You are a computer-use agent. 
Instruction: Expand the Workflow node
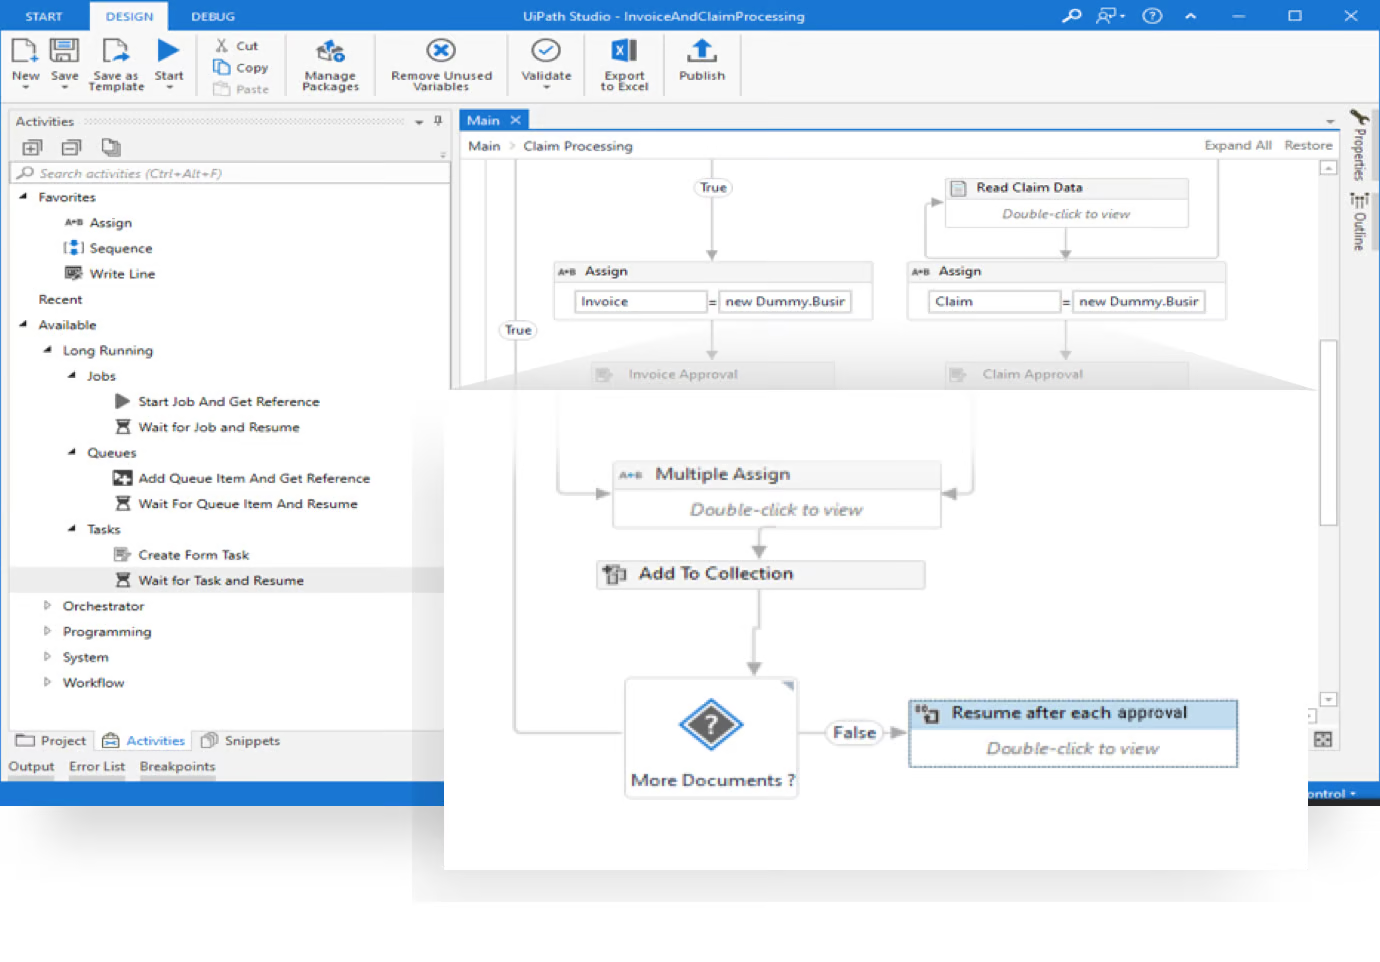(x=47, y=682)
